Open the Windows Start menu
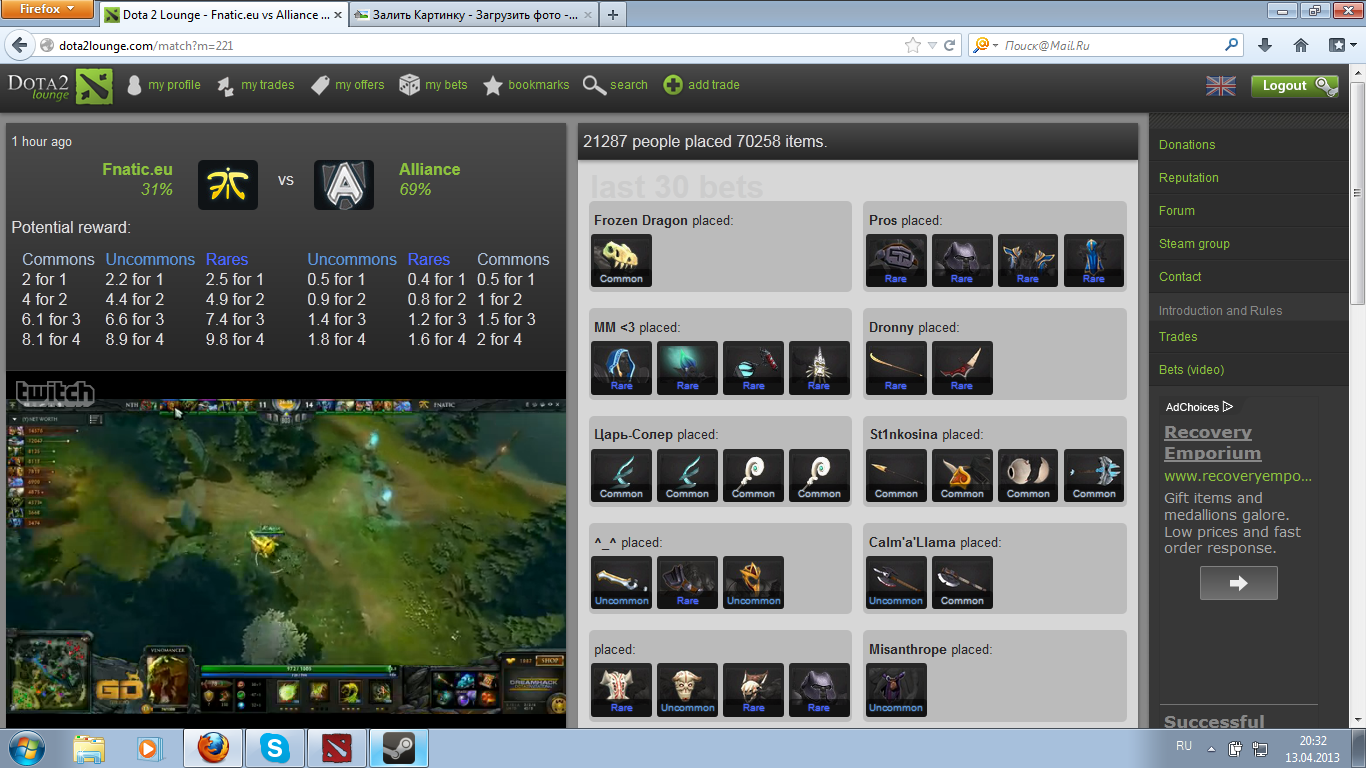The image size is (1366, 768). [27, 748]
